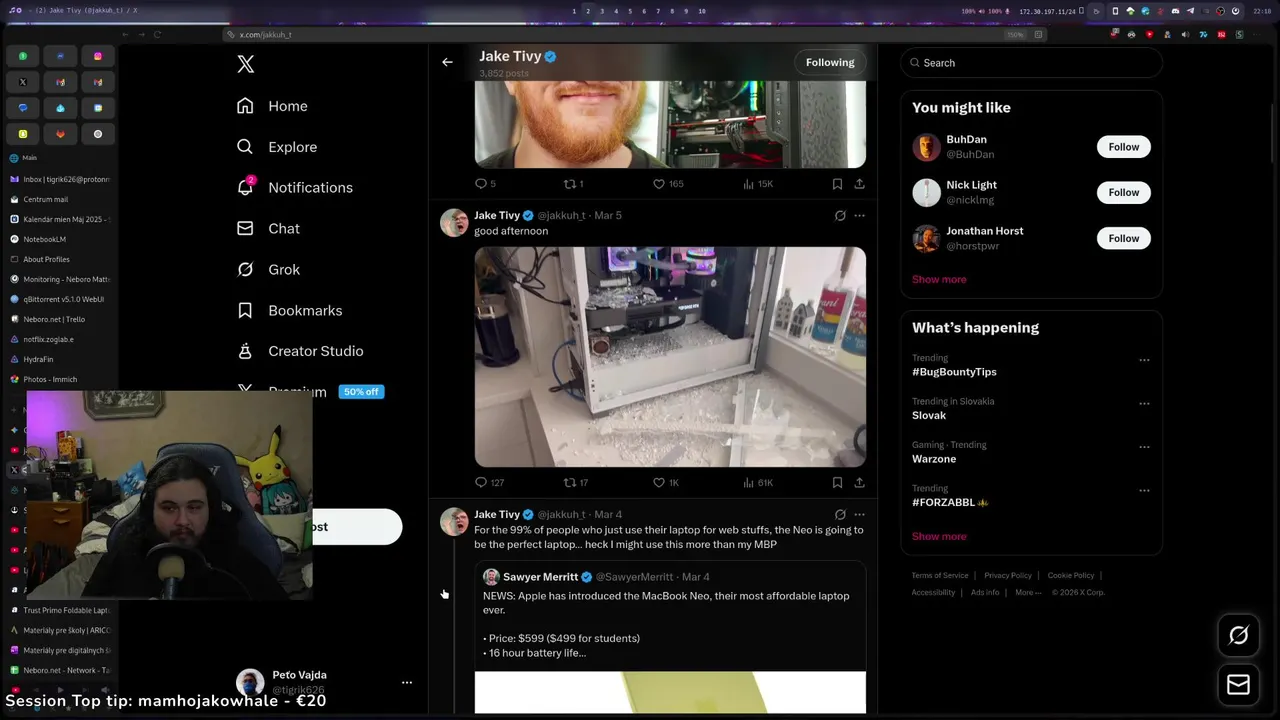
Task: Follow BuhDan
Action: [x=1123, y=147]
